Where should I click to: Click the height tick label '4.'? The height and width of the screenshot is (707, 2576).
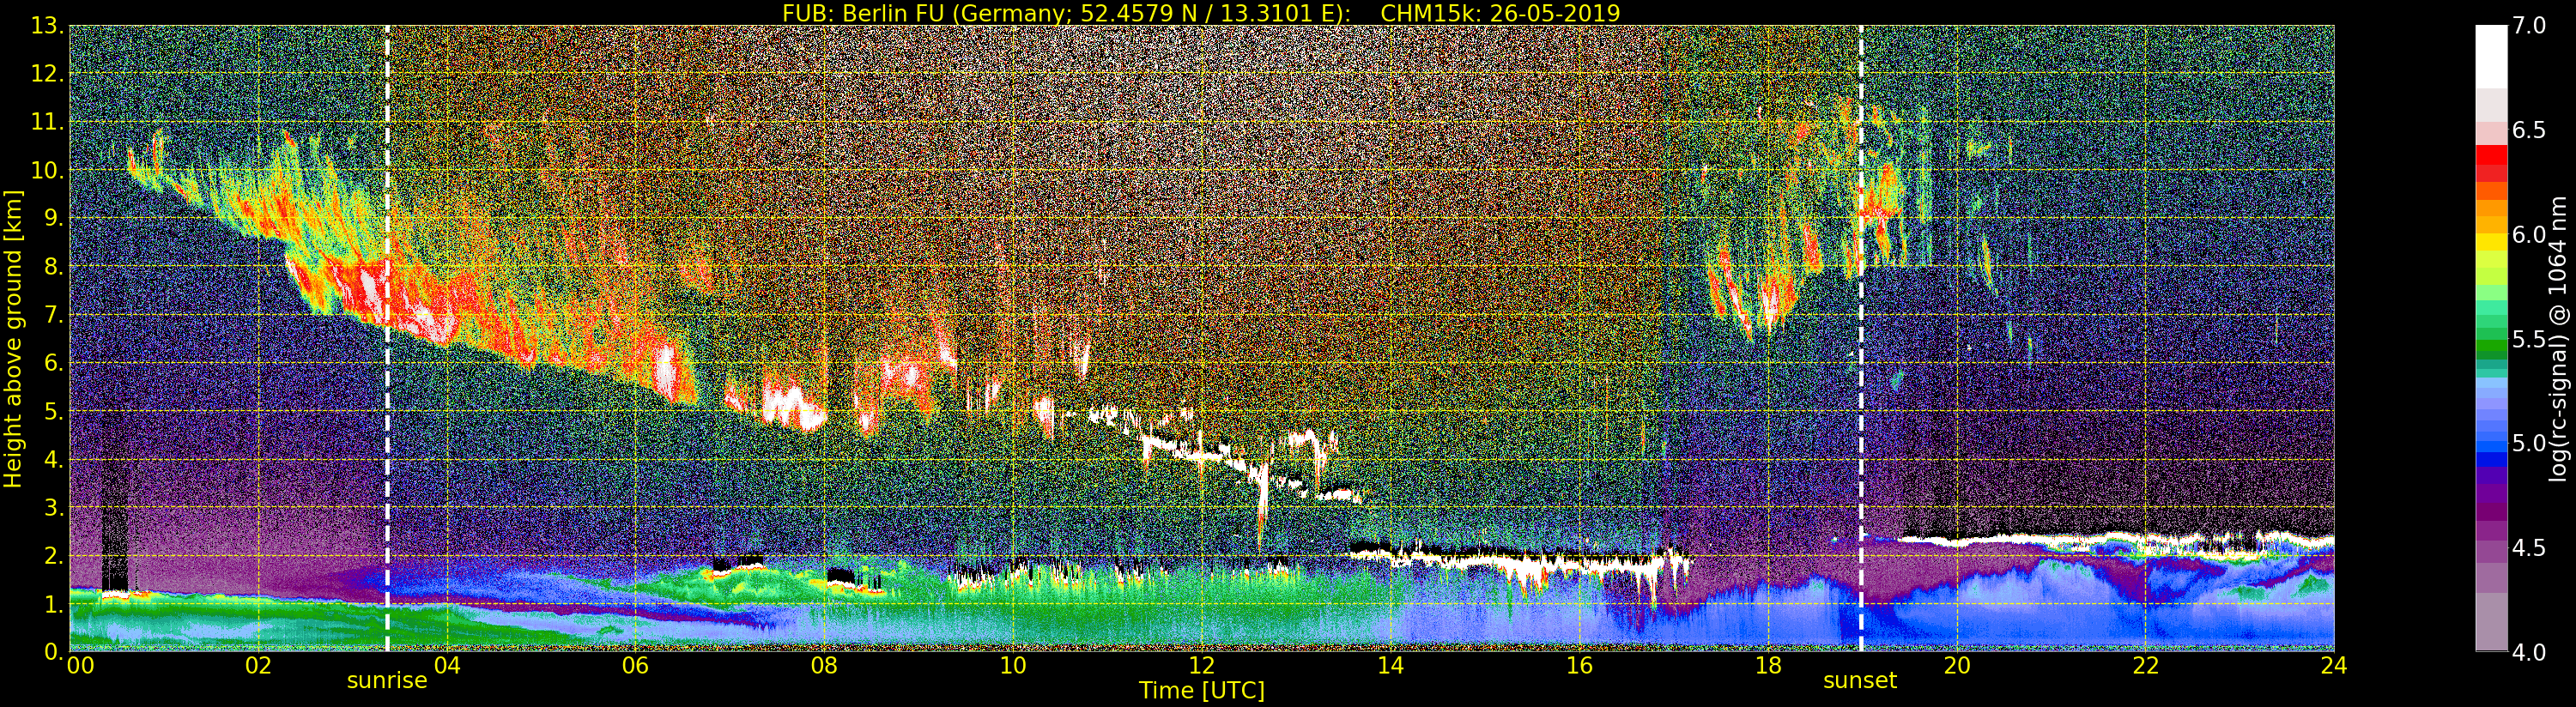tap(53, 459)
